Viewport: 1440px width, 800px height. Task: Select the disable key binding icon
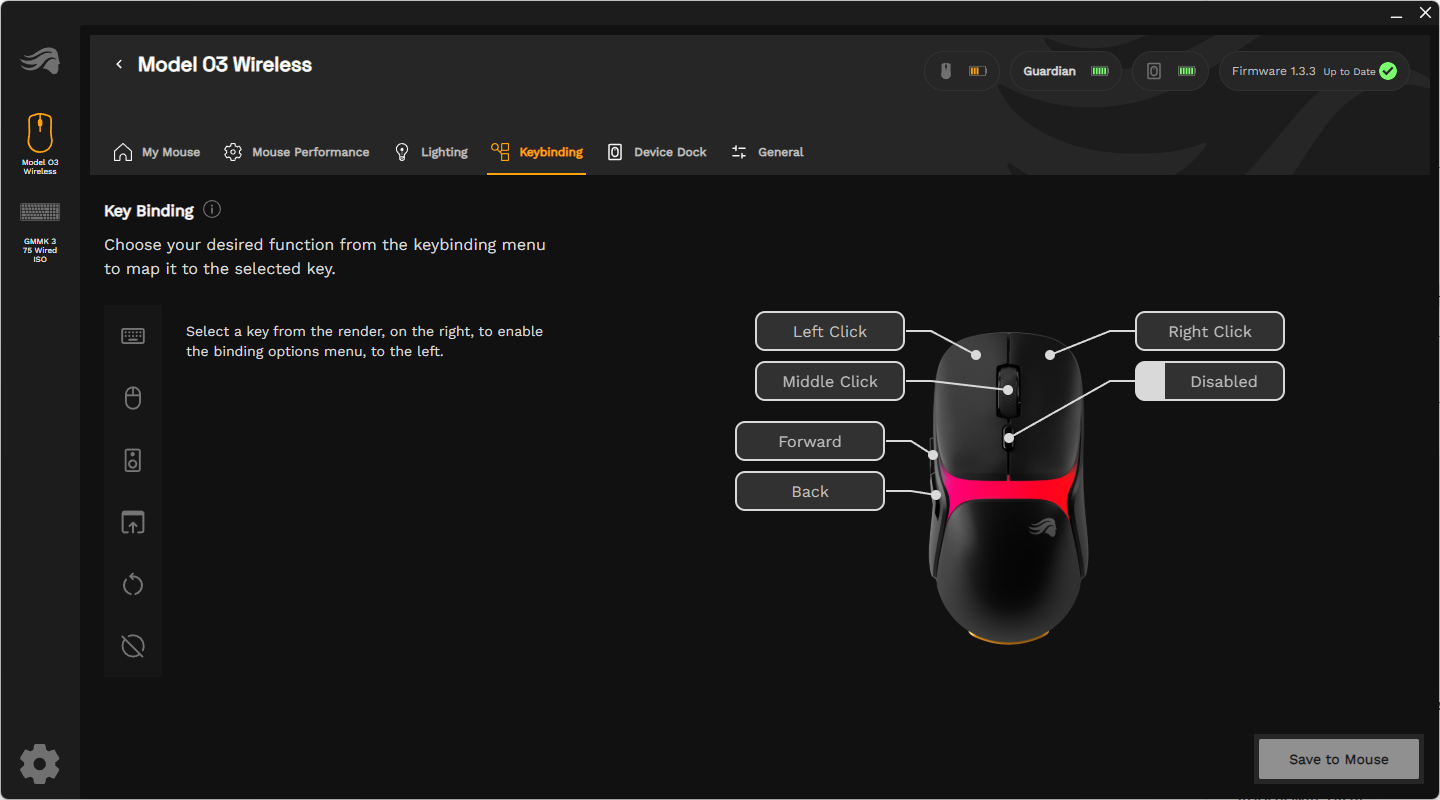pos(133,646)
